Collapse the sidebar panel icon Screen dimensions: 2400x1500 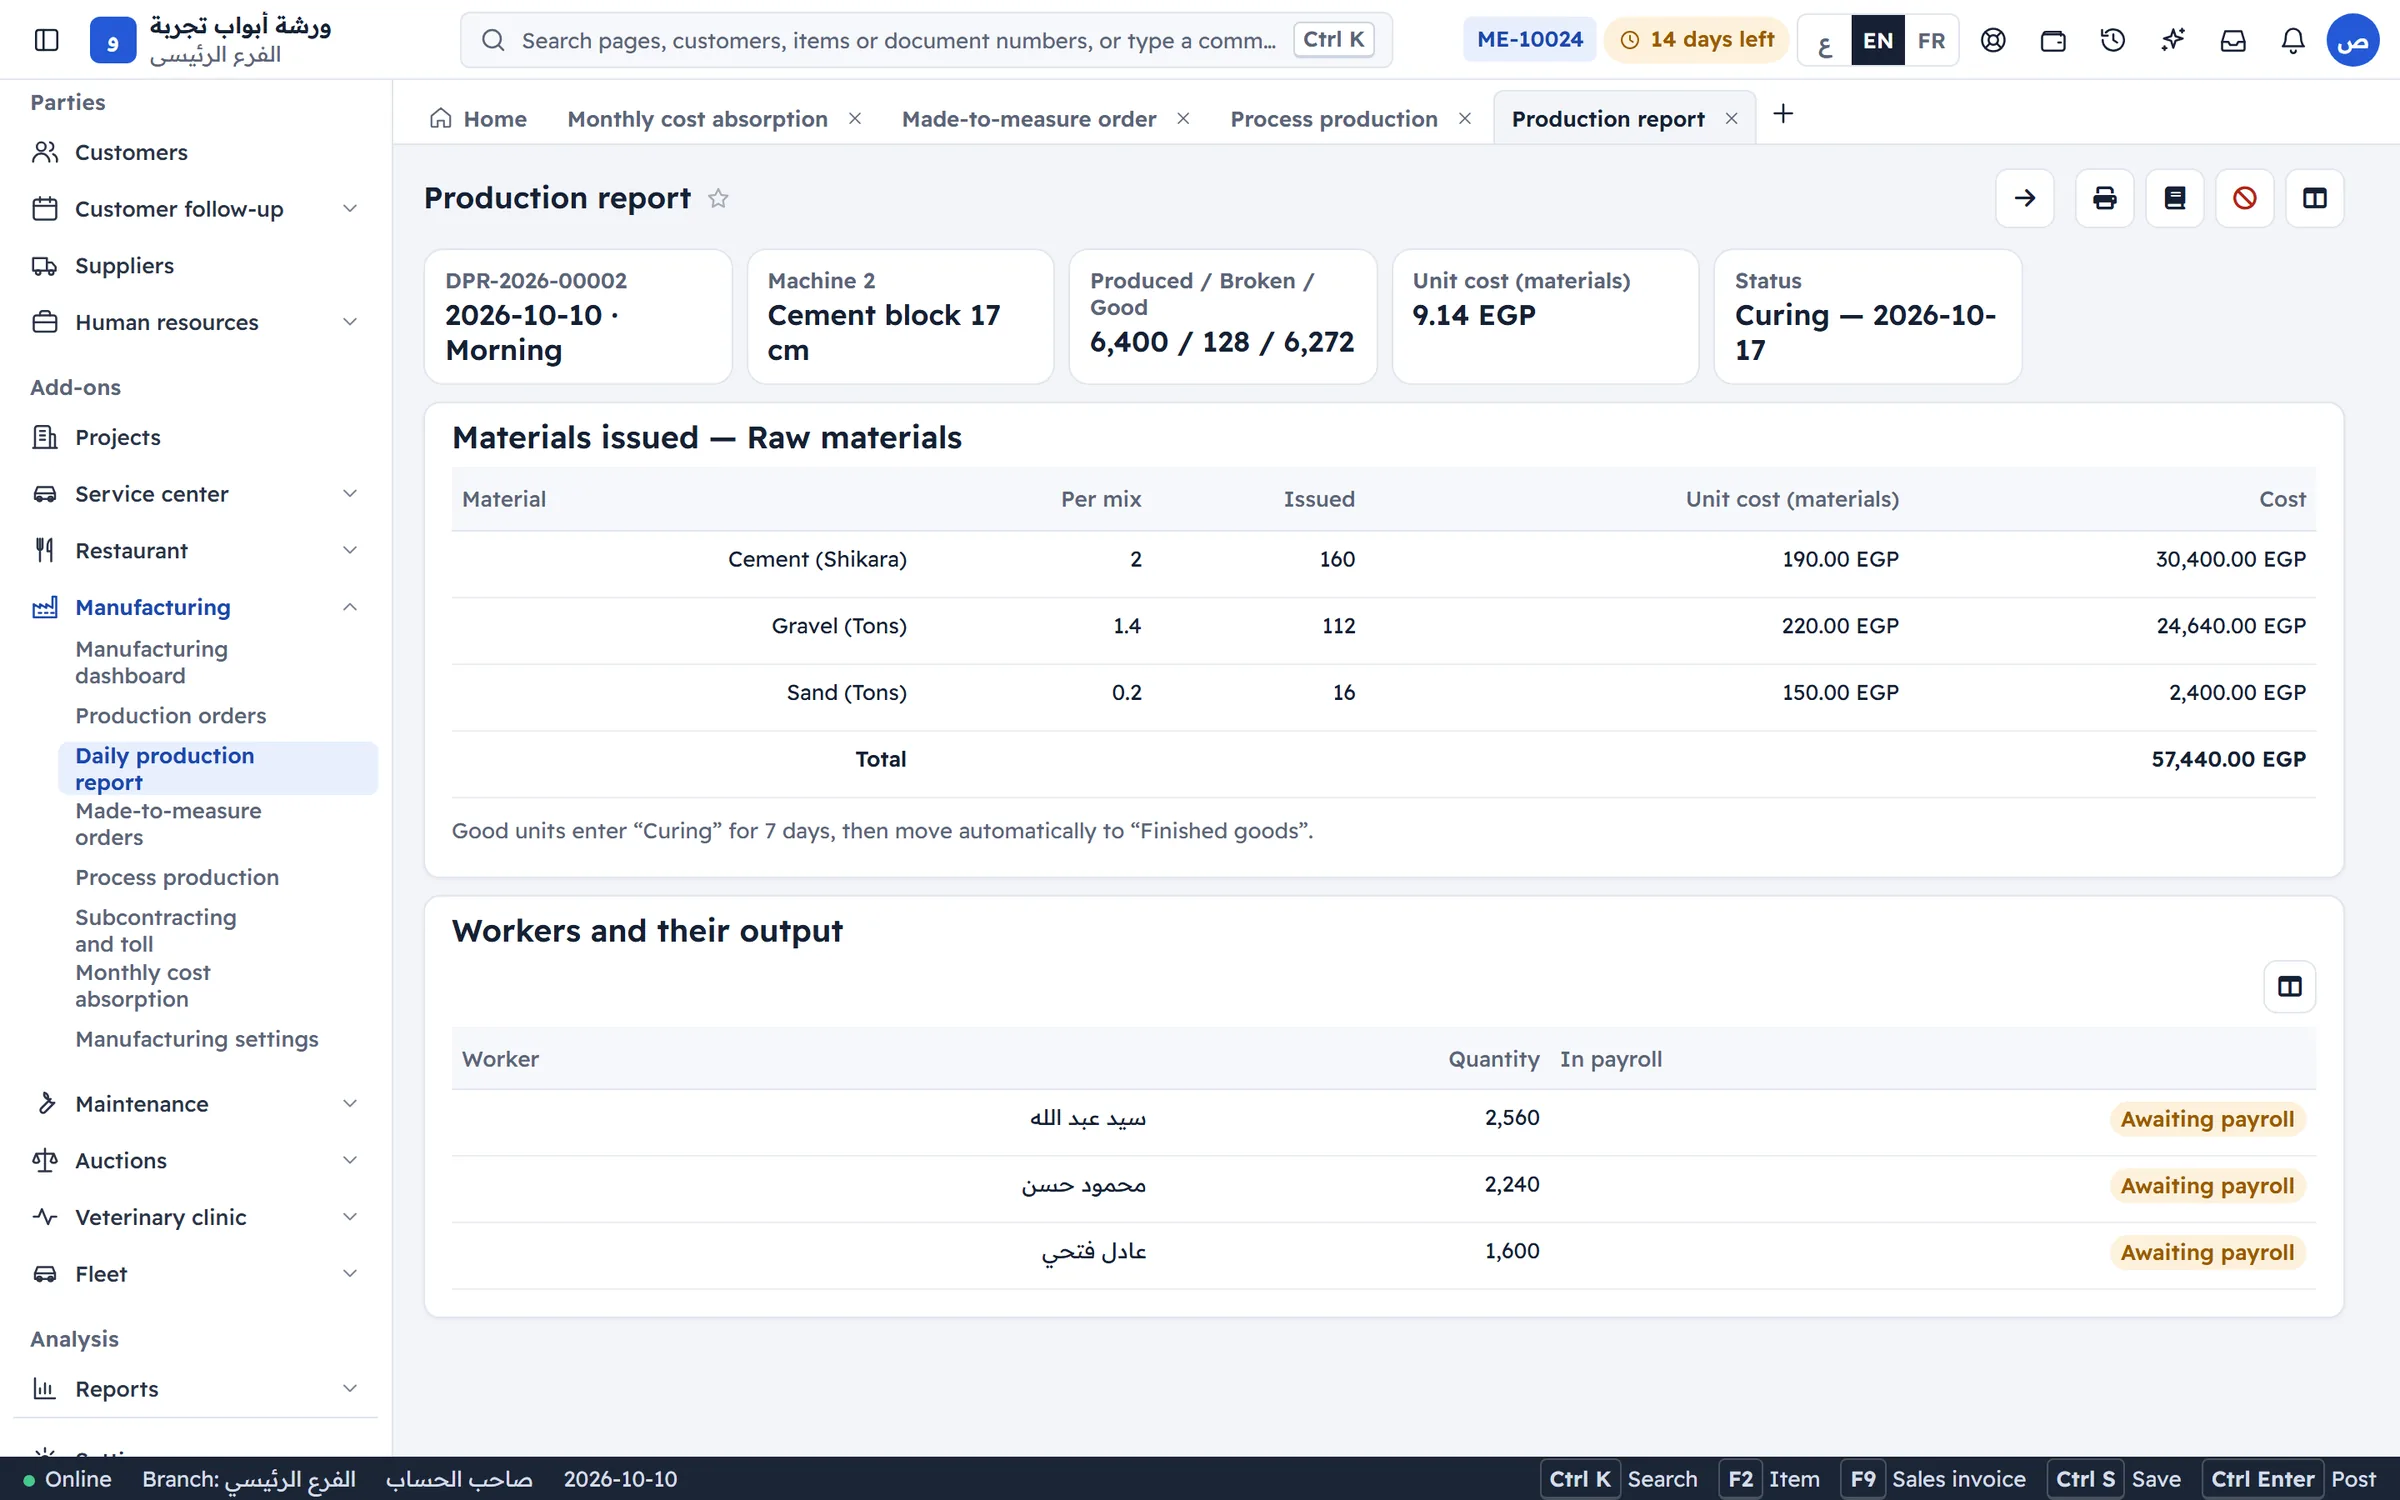click(46, 40)
